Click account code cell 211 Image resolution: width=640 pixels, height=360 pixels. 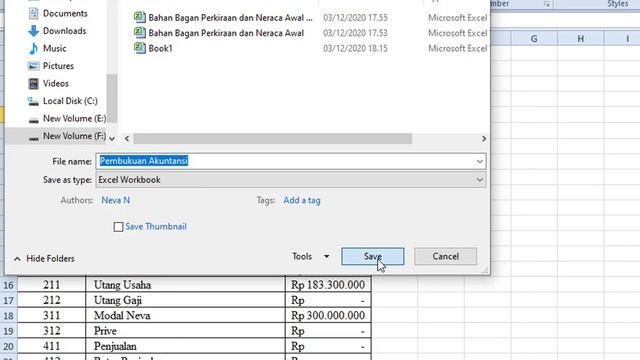51,285
